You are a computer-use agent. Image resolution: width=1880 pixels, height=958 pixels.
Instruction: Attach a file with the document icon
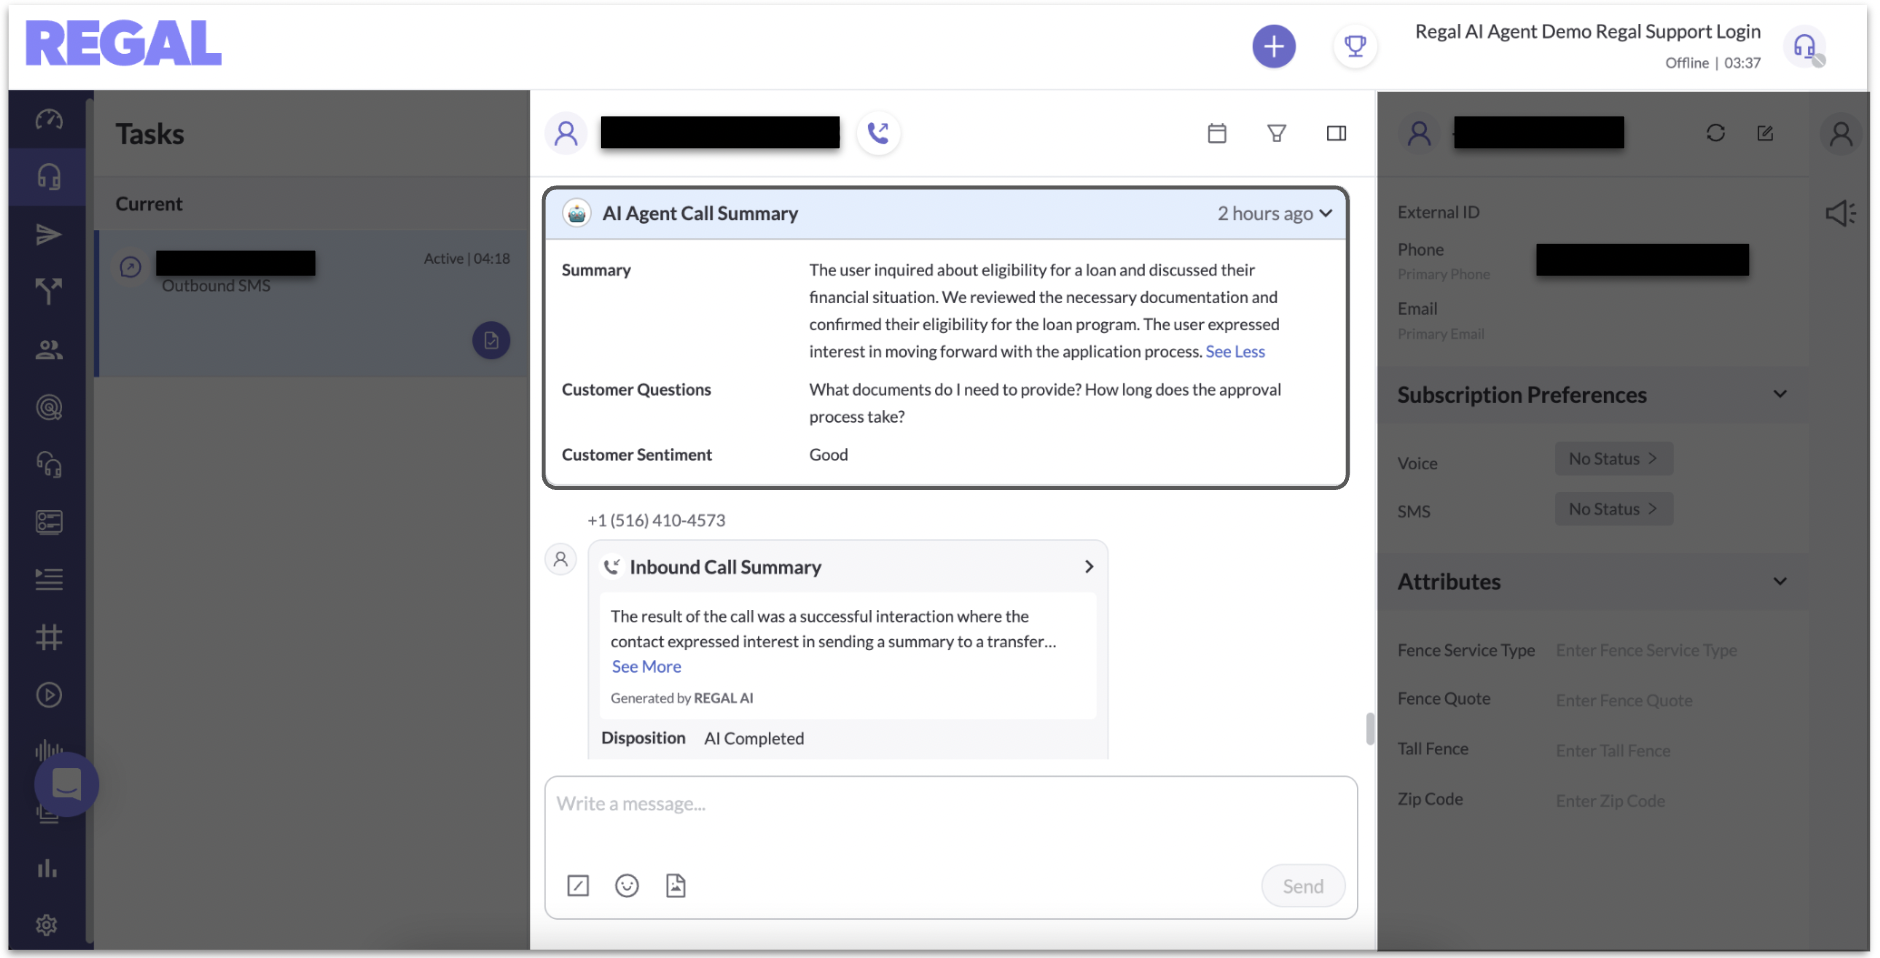pos(676,885)
